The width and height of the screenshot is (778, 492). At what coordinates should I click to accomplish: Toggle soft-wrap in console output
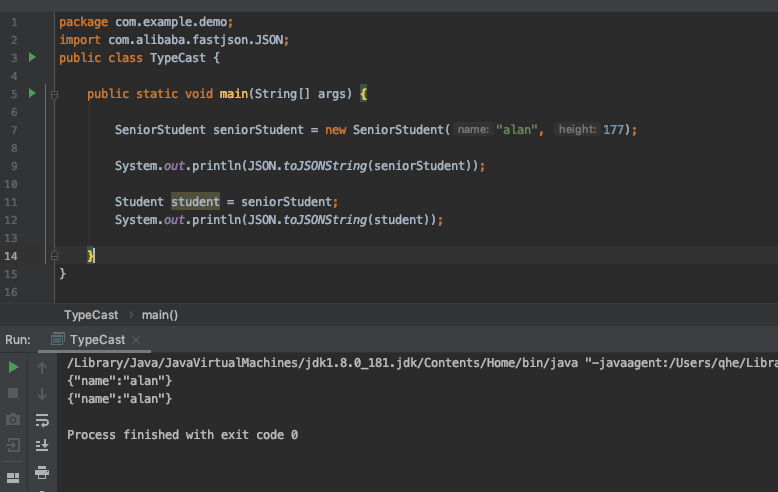(x=42, y=420)
